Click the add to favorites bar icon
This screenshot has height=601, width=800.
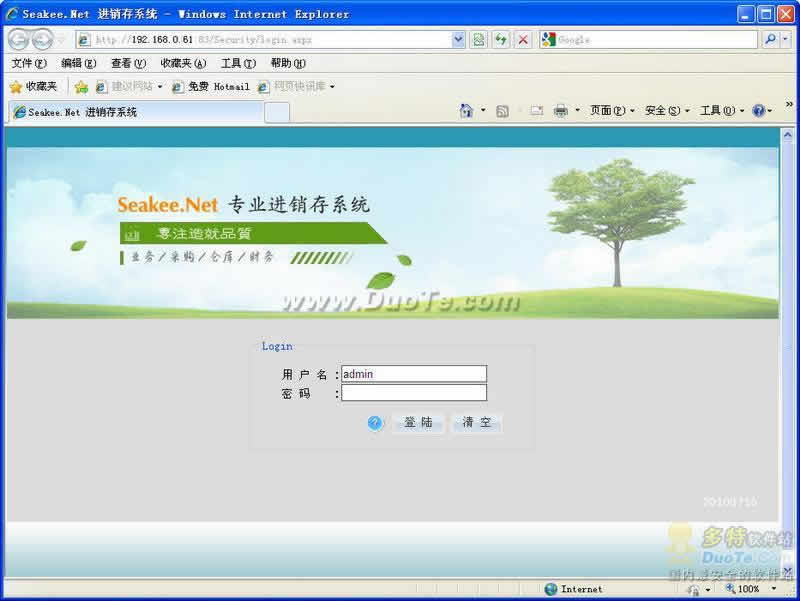81,87
